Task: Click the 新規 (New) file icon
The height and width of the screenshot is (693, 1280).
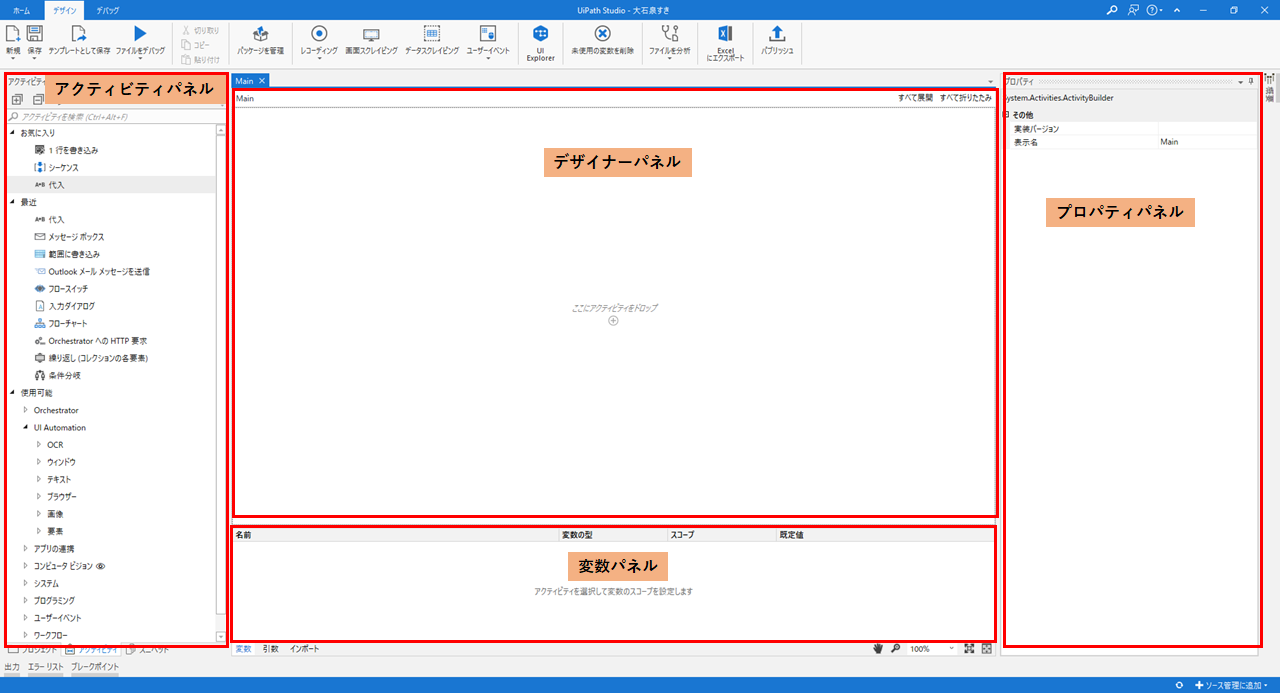Action: click(13, 34)
